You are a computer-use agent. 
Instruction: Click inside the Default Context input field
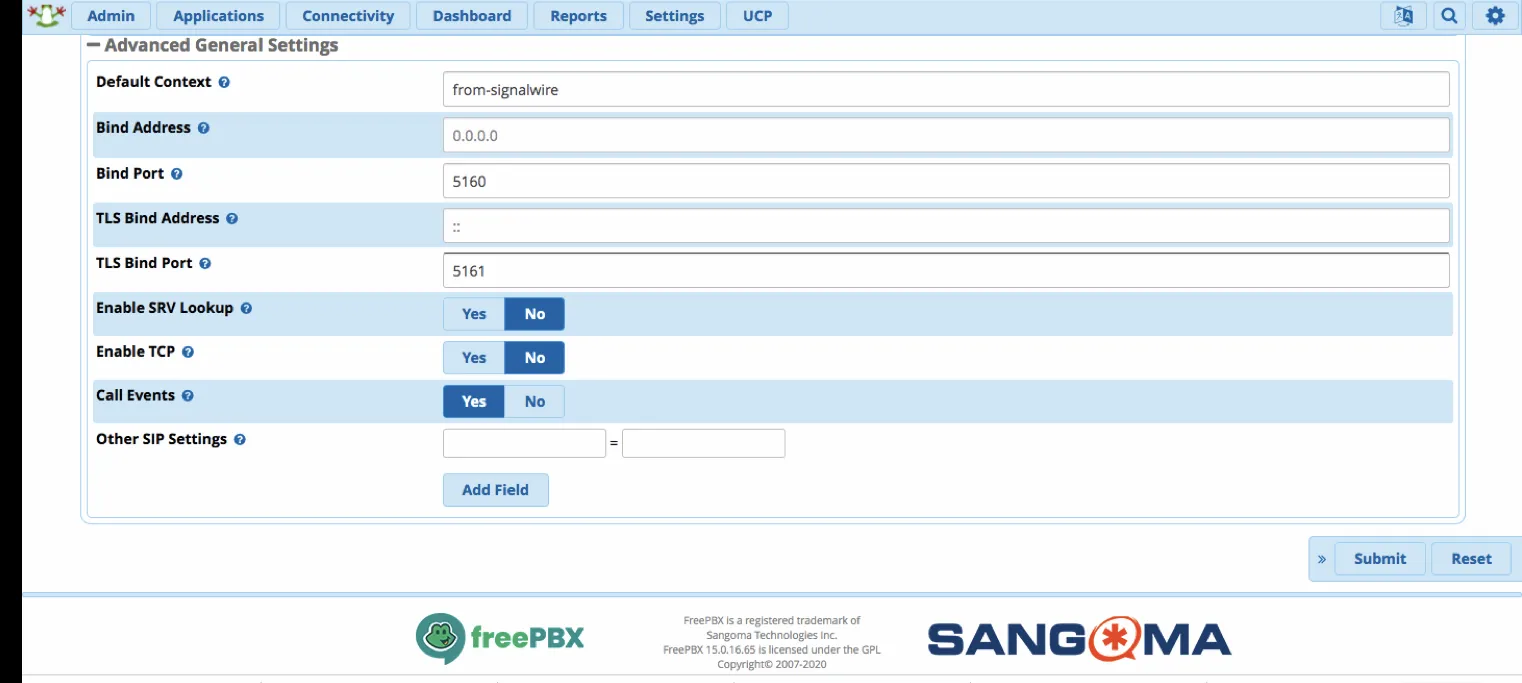coord(946,88)
